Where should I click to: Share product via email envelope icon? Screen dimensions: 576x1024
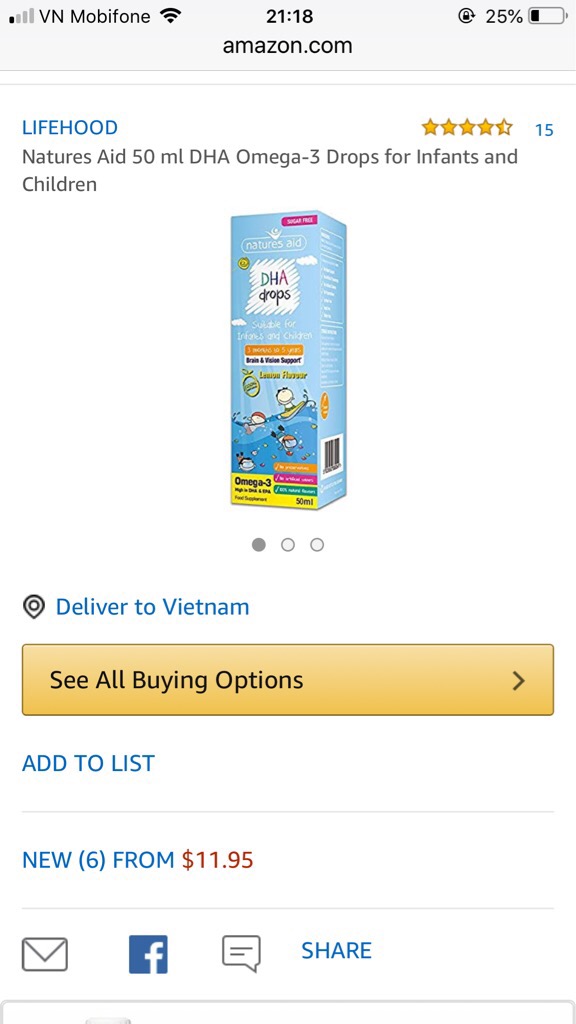[x=44, y=953]
